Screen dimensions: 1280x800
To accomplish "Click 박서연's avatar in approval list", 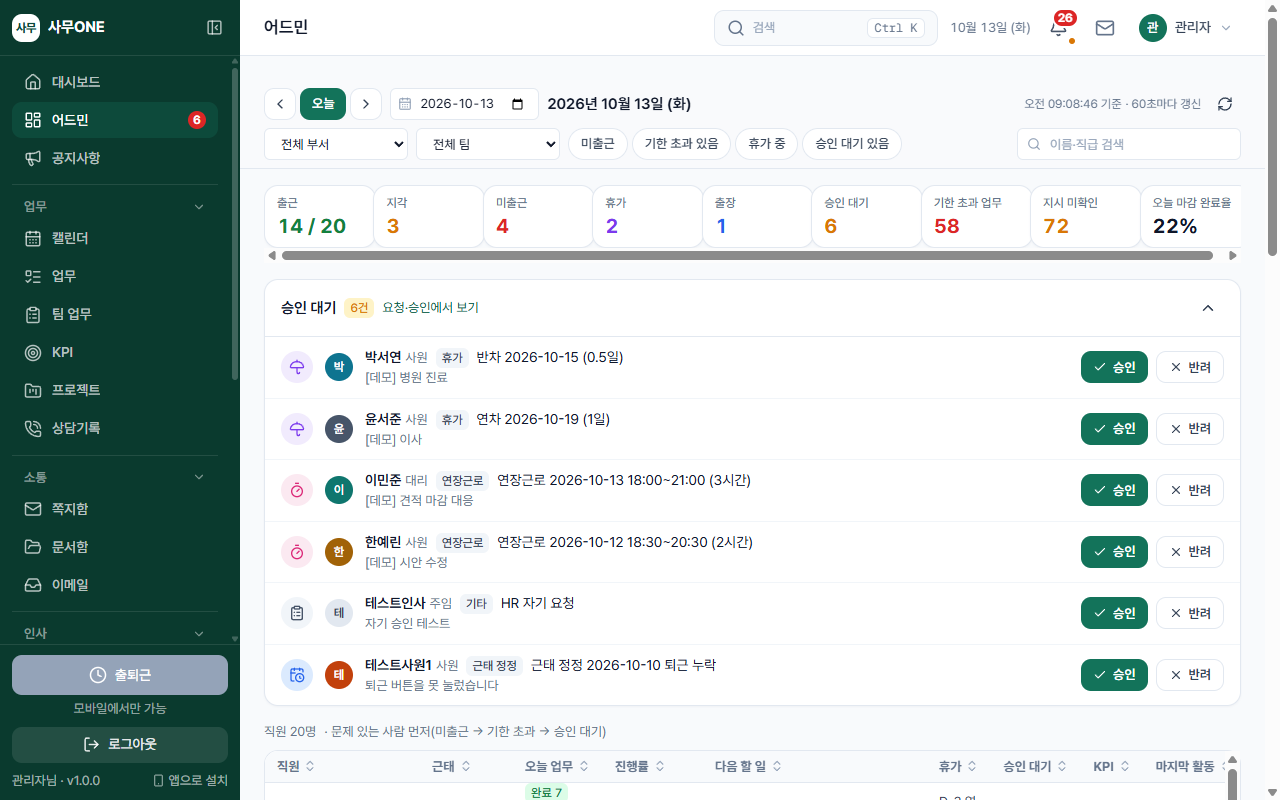I will [339, 367].
